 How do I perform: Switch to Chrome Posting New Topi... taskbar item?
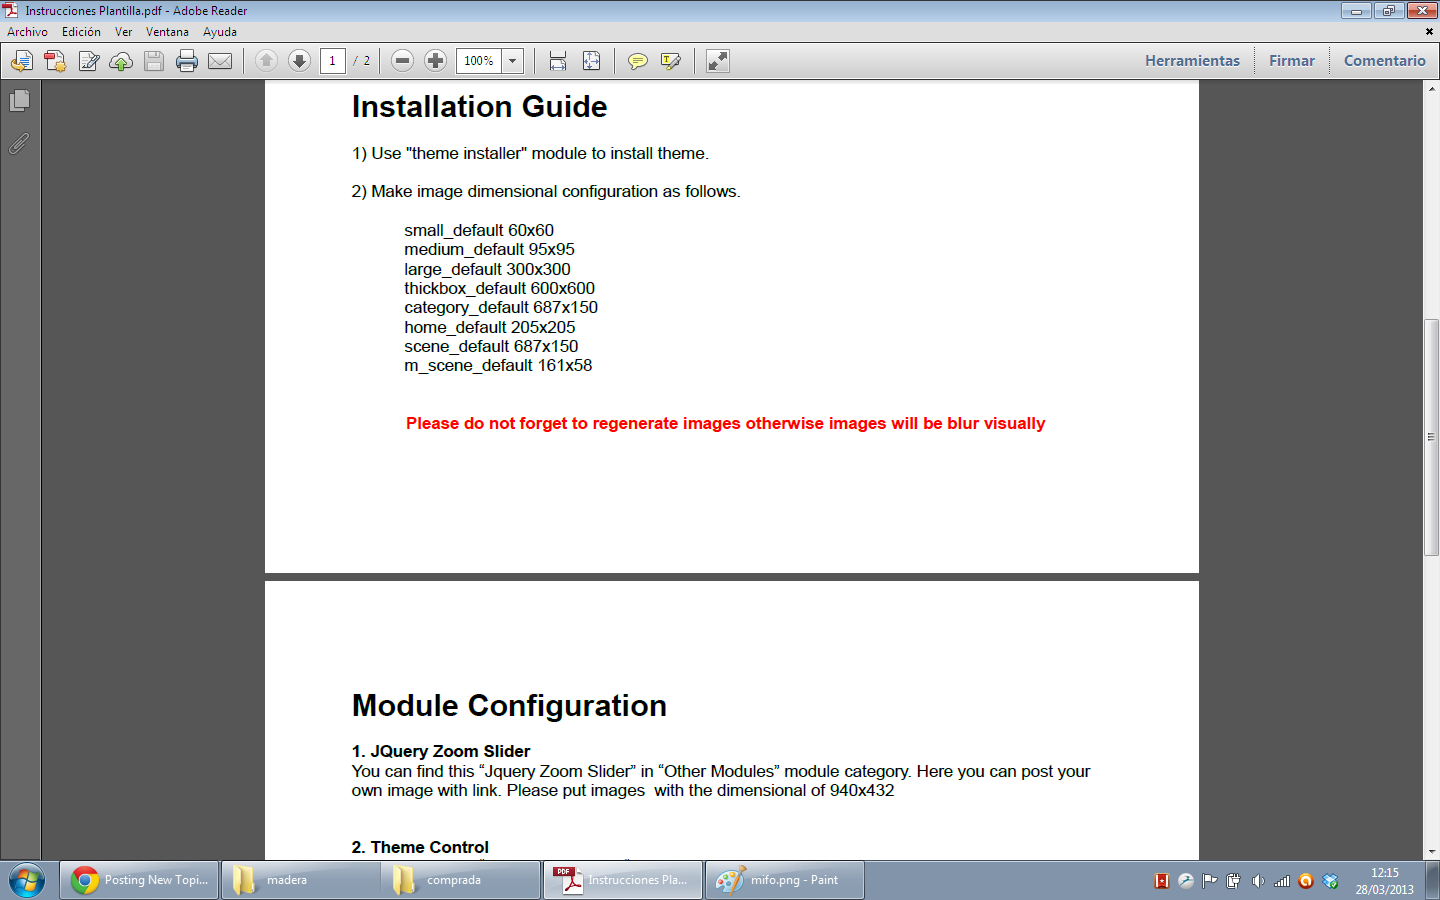(x=139, y=880)
